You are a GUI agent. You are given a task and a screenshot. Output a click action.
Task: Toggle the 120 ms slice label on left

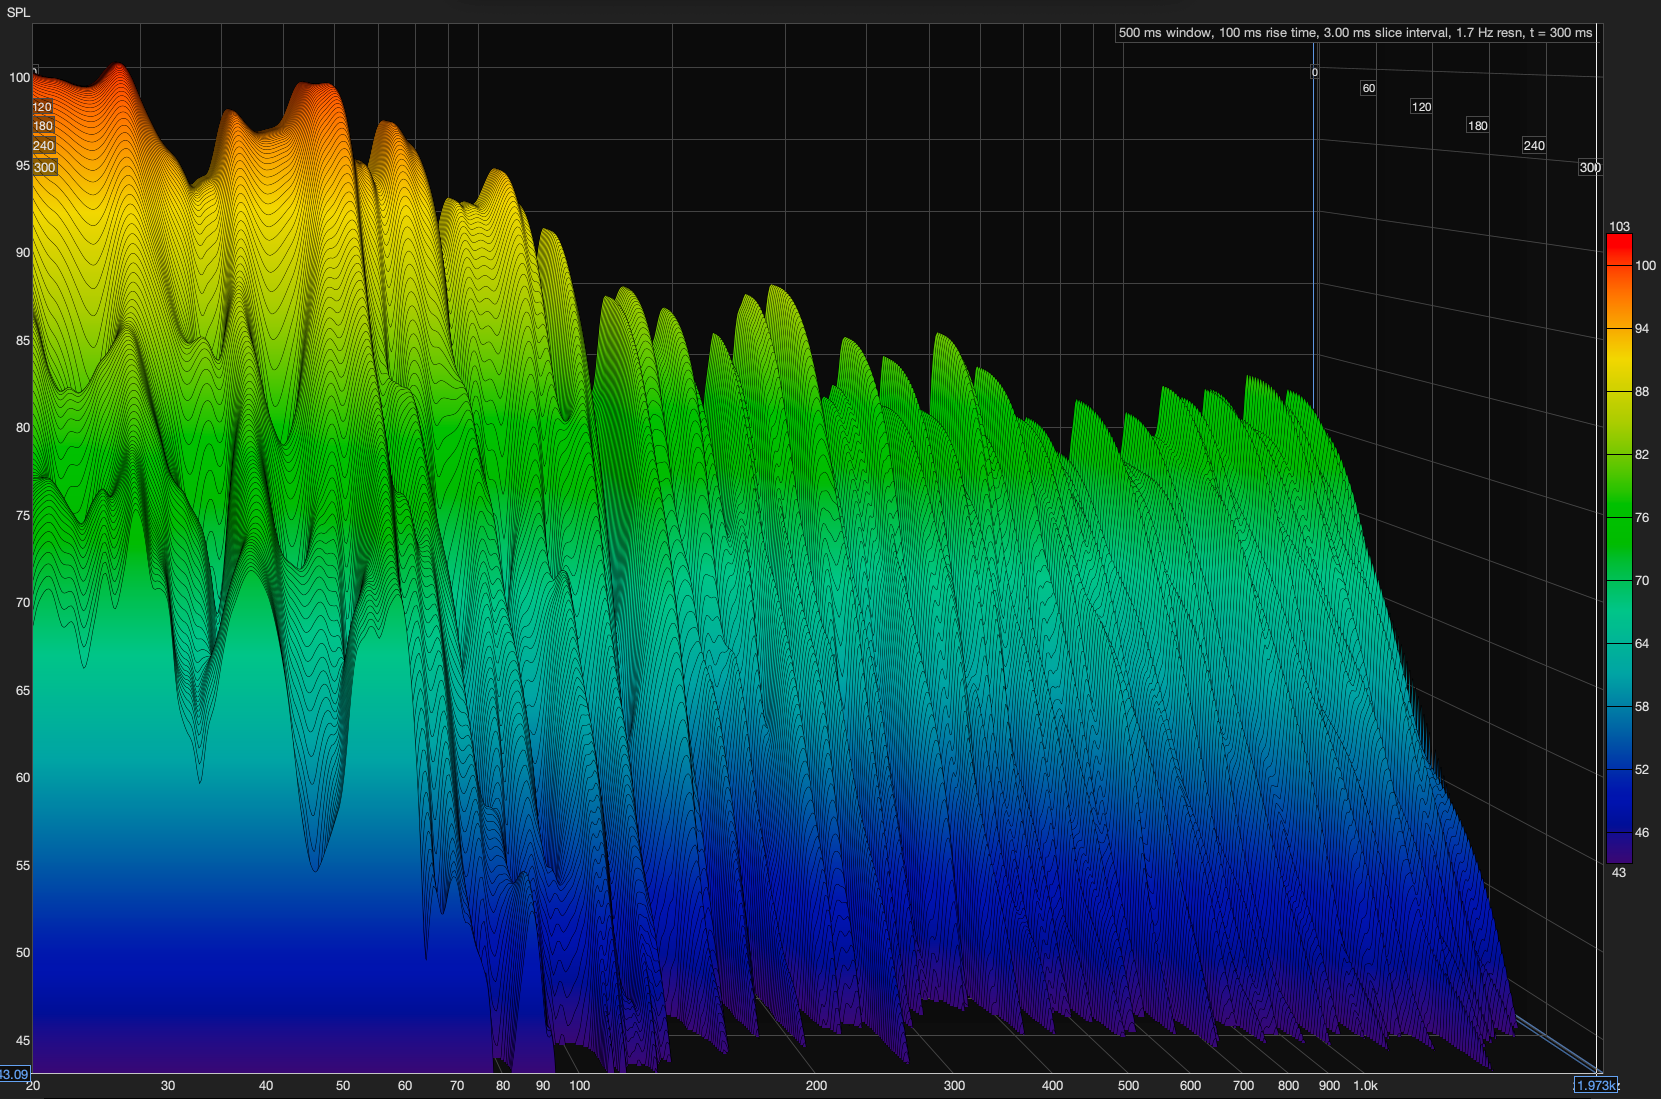tap(42, 106)
